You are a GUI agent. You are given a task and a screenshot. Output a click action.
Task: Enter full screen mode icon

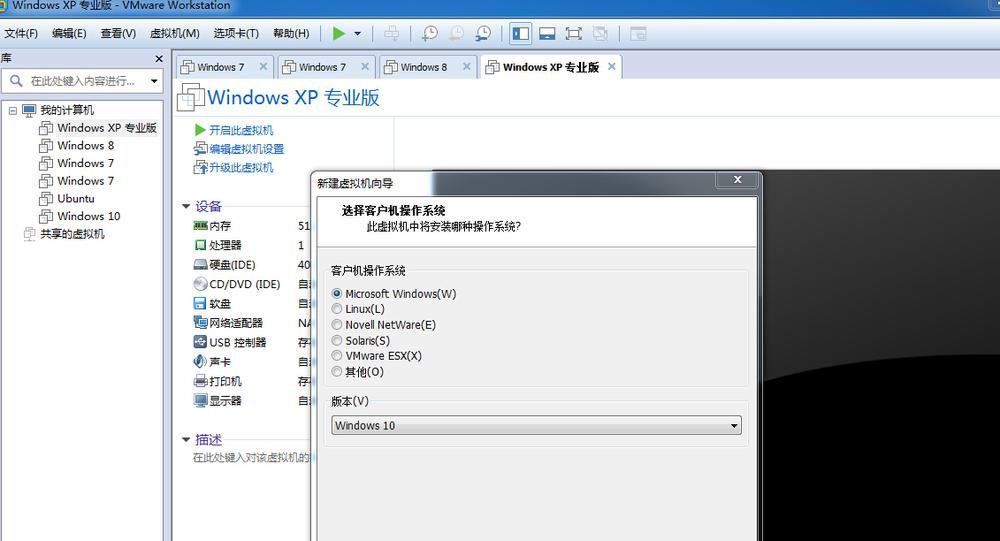click(x=573, y=33)
